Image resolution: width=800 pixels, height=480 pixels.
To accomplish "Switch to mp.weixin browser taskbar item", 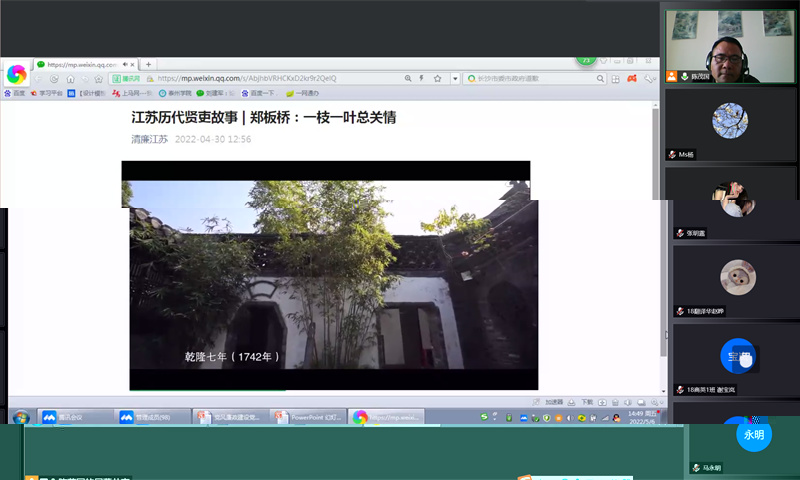I will pyautogui.click(x=386, y=417).
